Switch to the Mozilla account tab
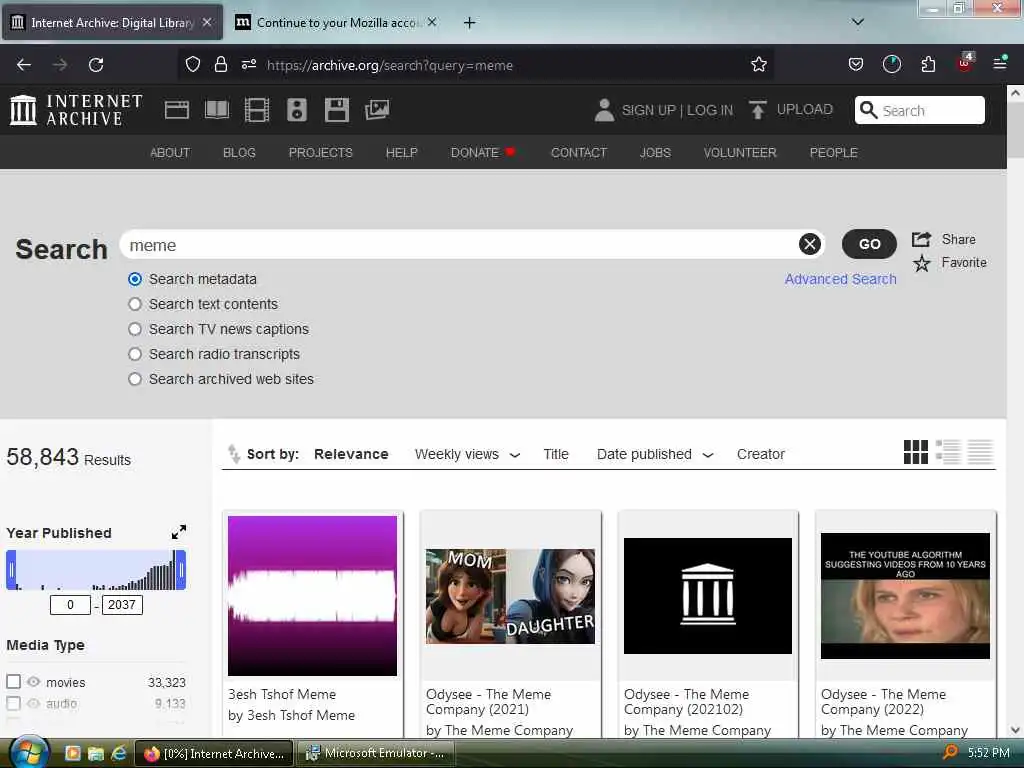 [336, 22]
